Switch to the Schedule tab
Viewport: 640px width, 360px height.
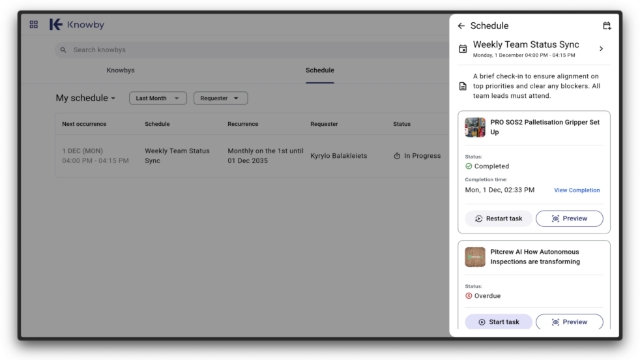(x=320, y=70)
